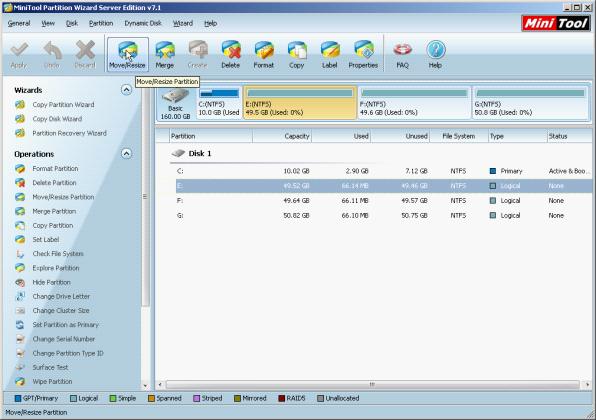
Task: Launch the Partition Recovery Wizard link
Action: pos(69,133)
